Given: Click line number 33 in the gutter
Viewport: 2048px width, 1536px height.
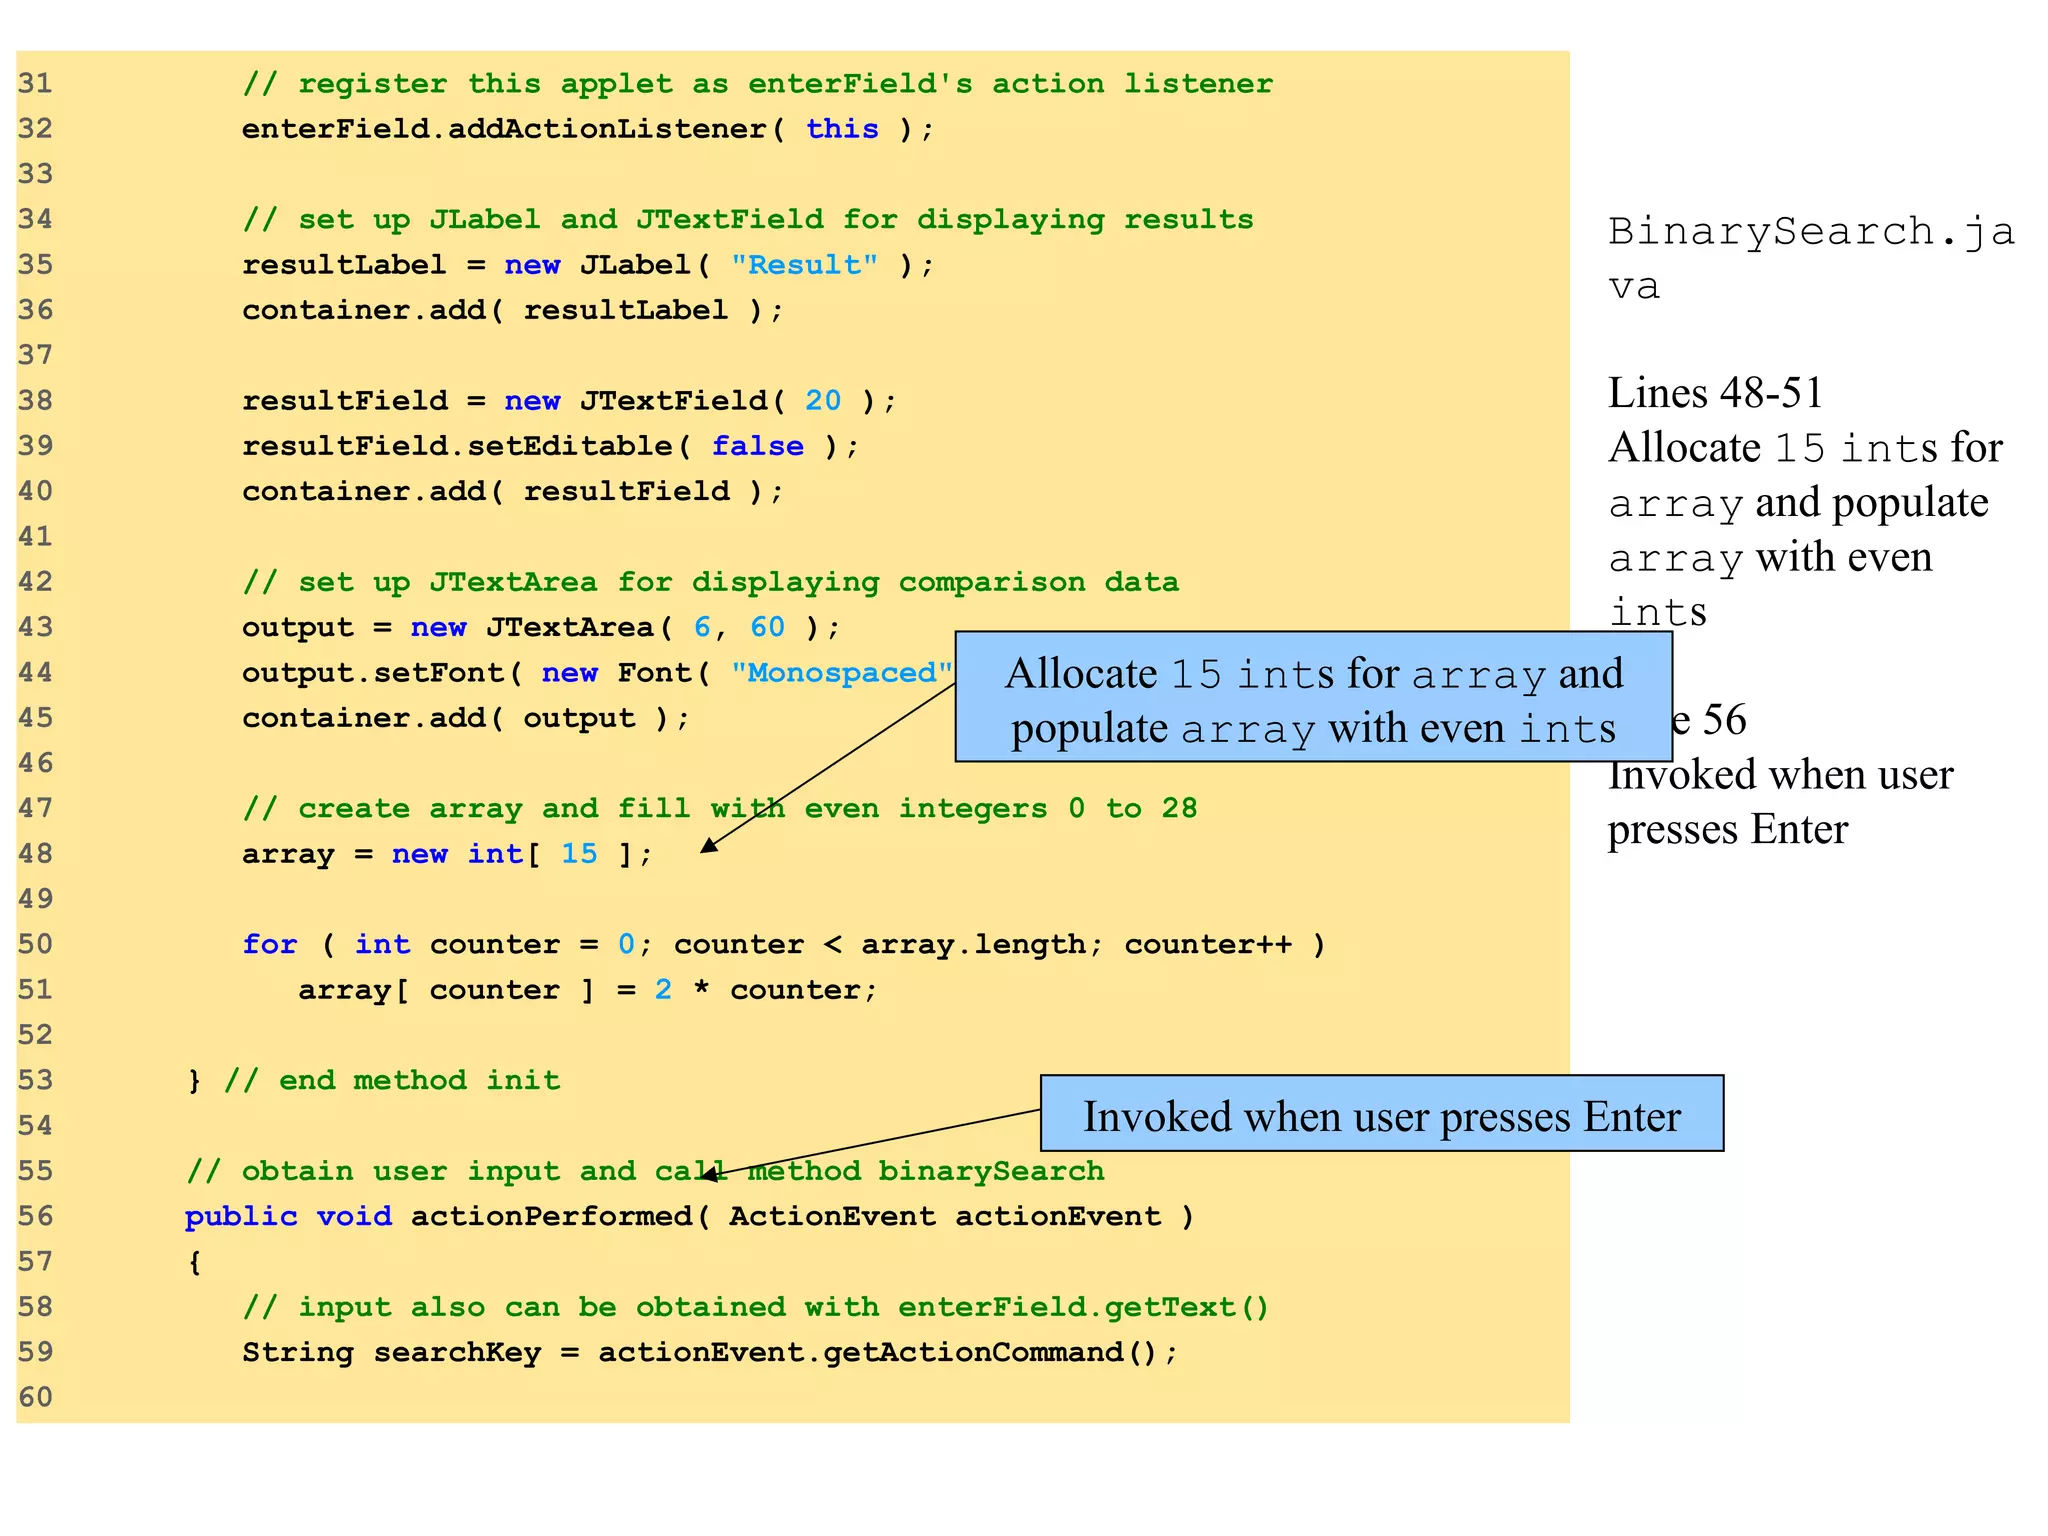Looking at the screenshot, I should (35, 174).
